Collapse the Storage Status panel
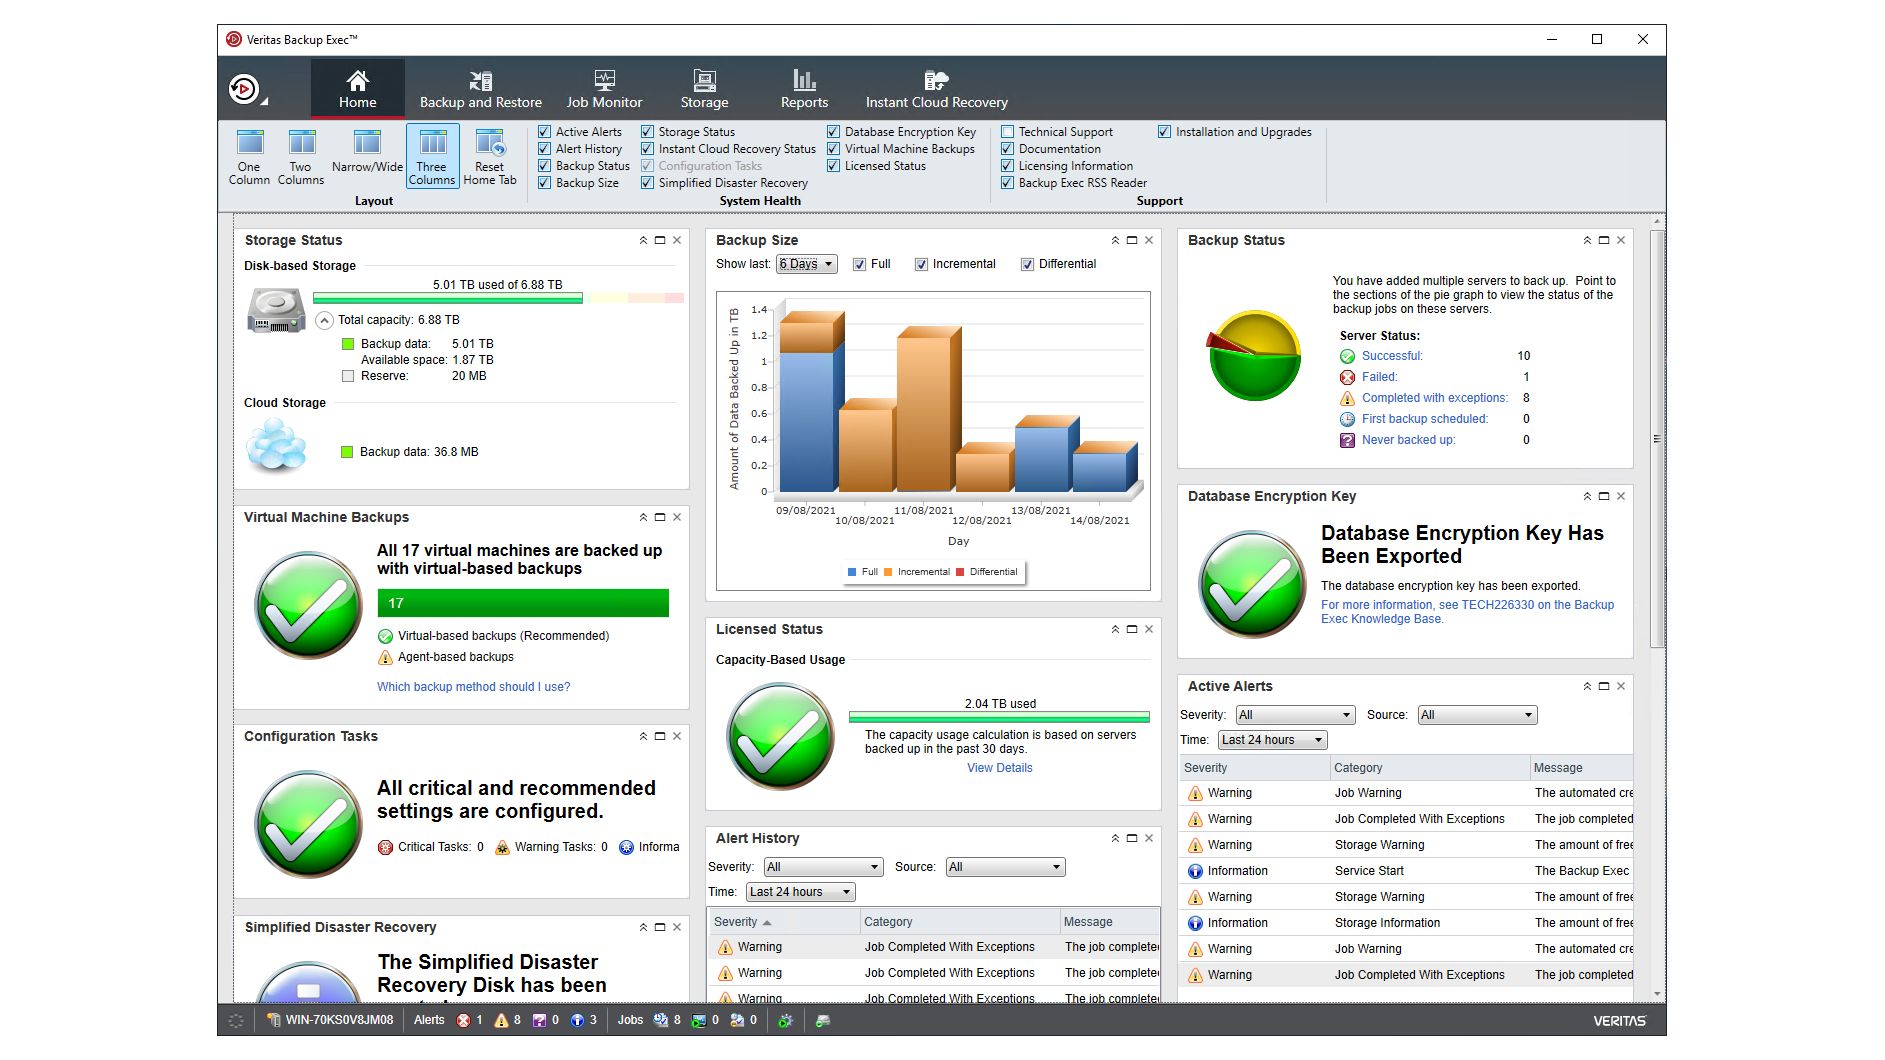 (643, 240)
